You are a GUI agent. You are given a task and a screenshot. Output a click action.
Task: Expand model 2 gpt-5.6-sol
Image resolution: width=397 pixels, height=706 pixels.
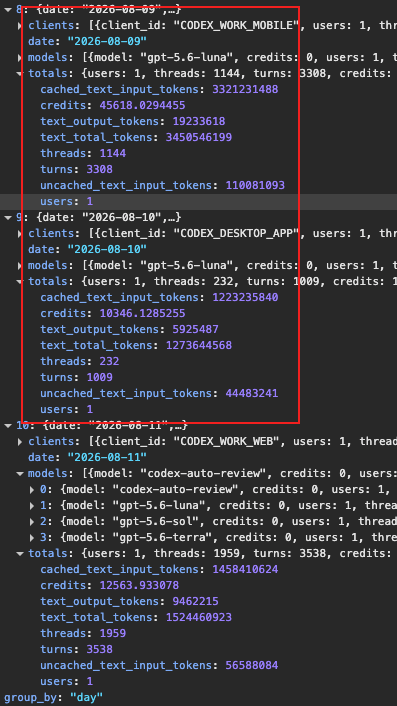point(32,522)
